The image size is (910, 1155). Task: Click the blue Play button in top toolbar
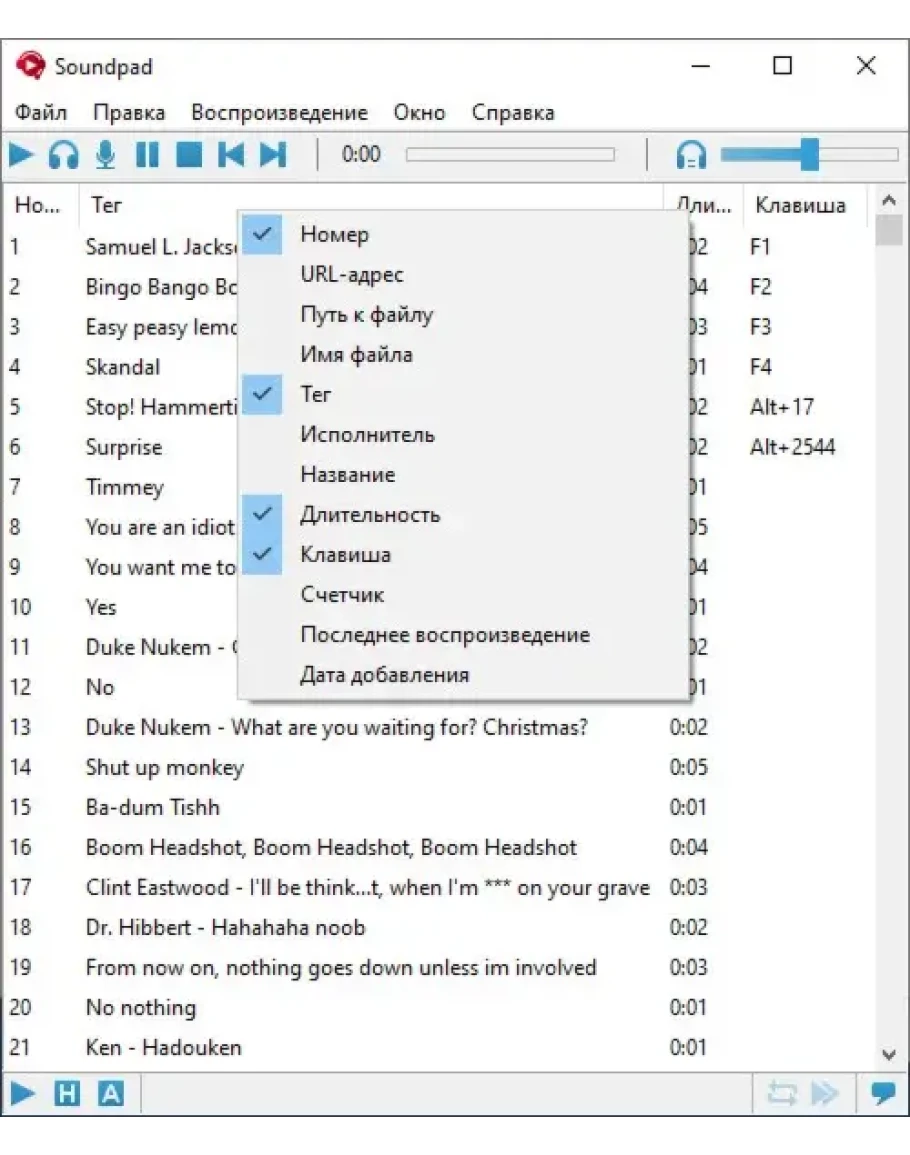point(22,155)
